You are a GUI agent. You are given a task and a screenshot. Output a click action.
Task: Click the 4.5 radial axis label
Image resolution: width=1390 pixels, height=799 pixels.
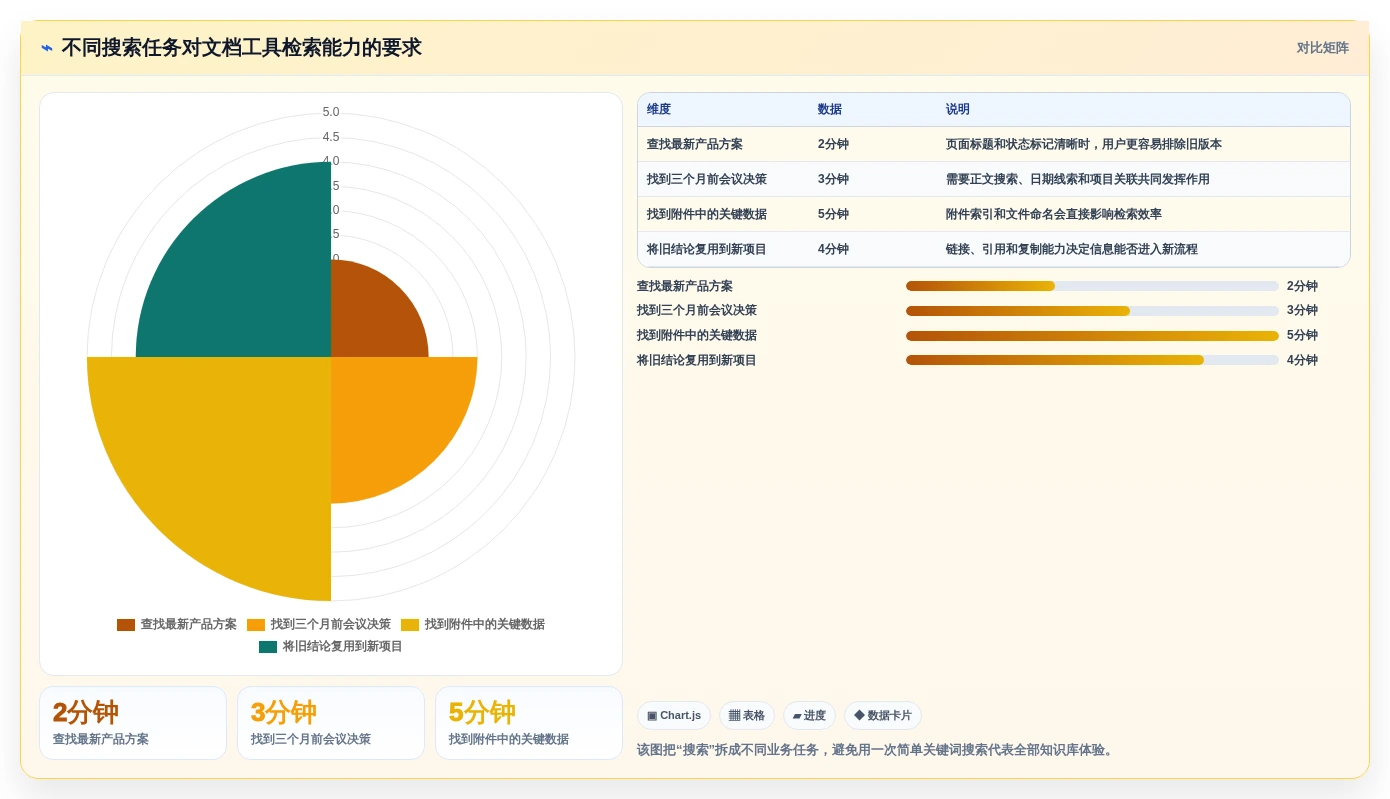[x=331, y=137]
